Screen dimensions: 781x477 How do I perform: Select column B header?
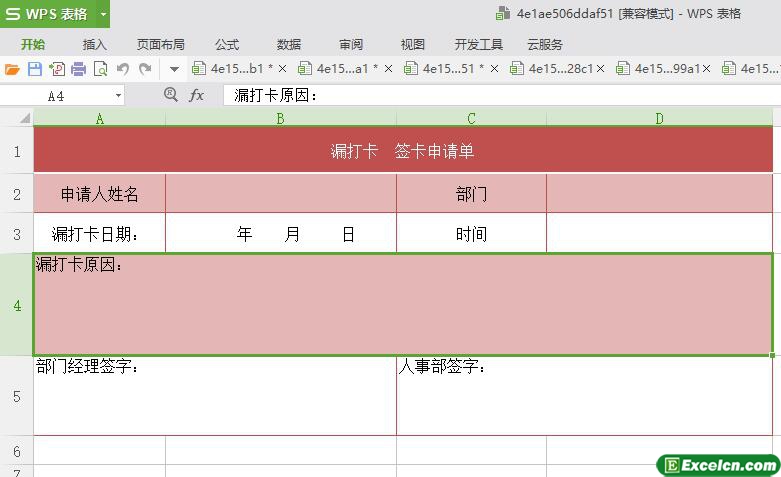click(280, 119)
